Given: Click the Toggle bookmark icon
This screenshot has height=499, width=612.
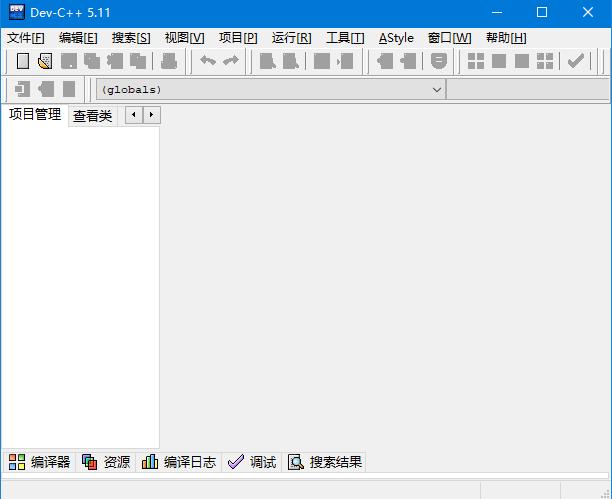Looking at the screenshot, I should [x=46, y=89].
